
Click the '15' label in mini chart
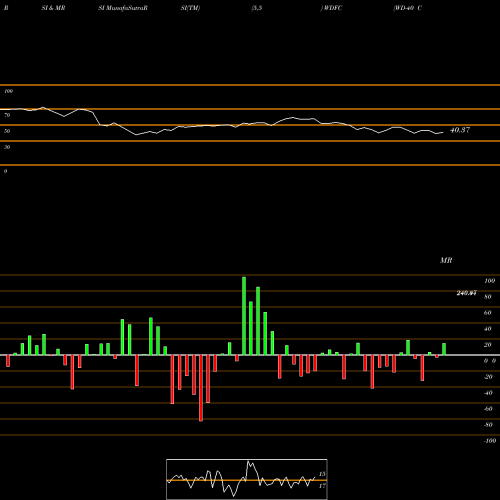click(x=322, y=474)
